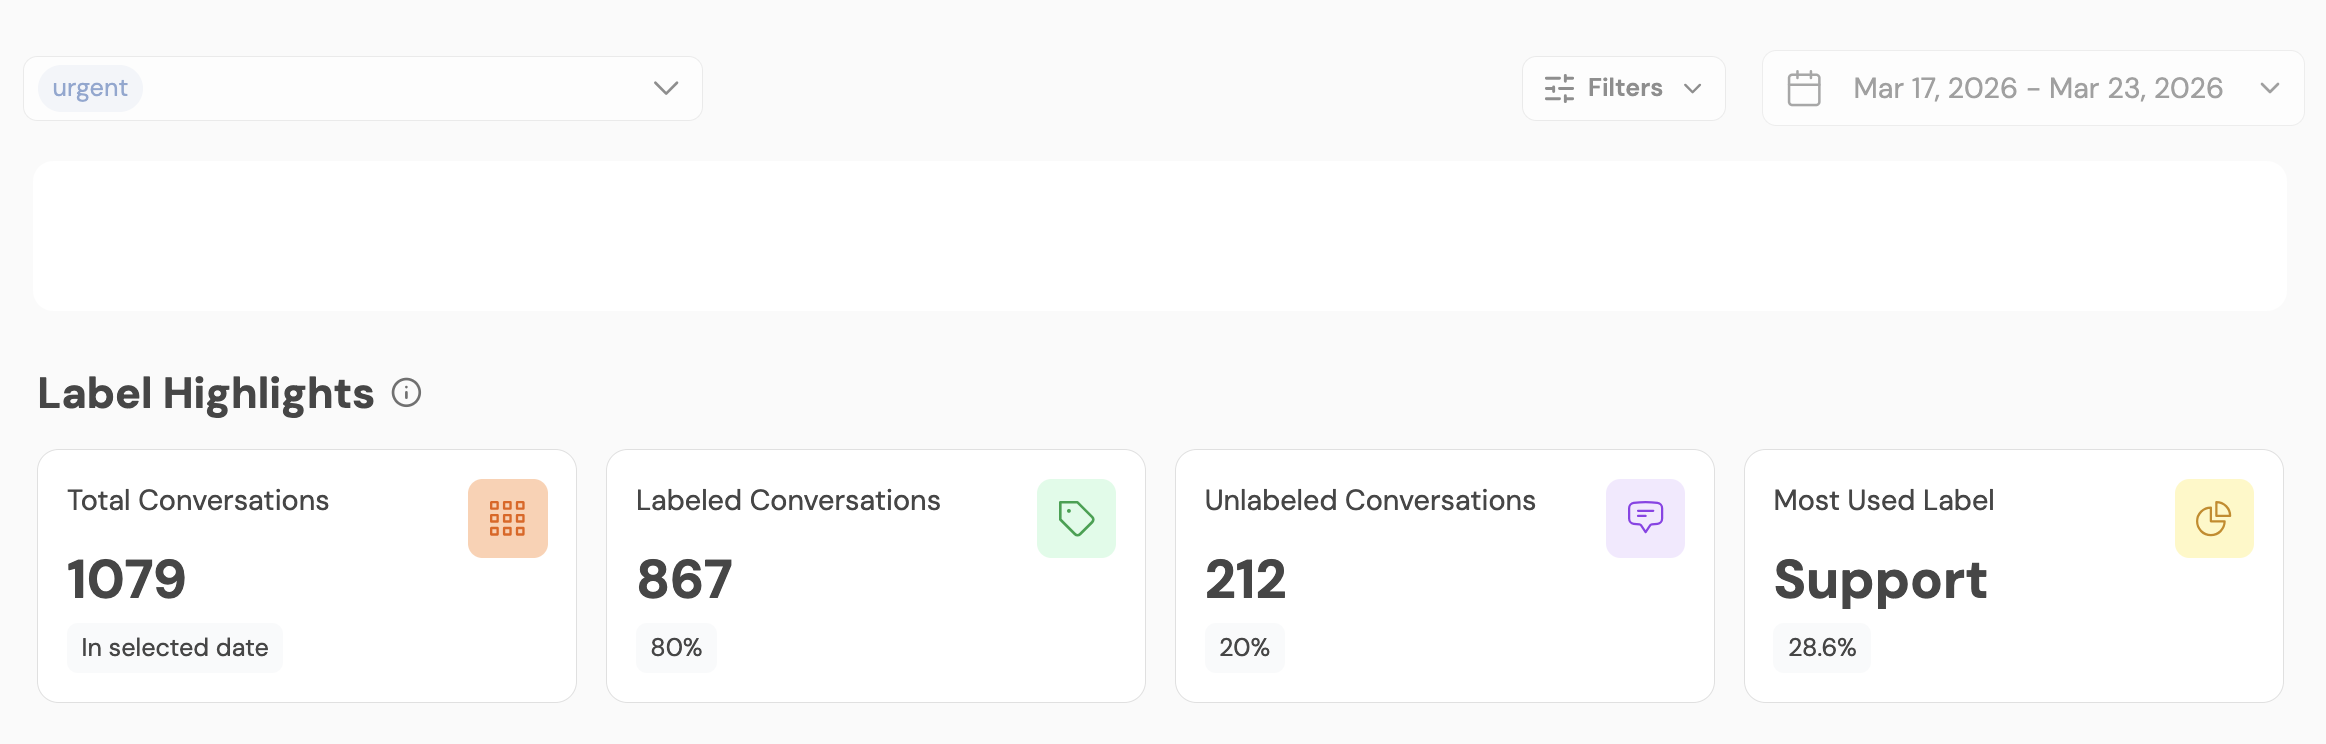Viewport: 2326px width, 744px height.
Task: Select the Support most used label value
Action: [x=1880, y=580]
